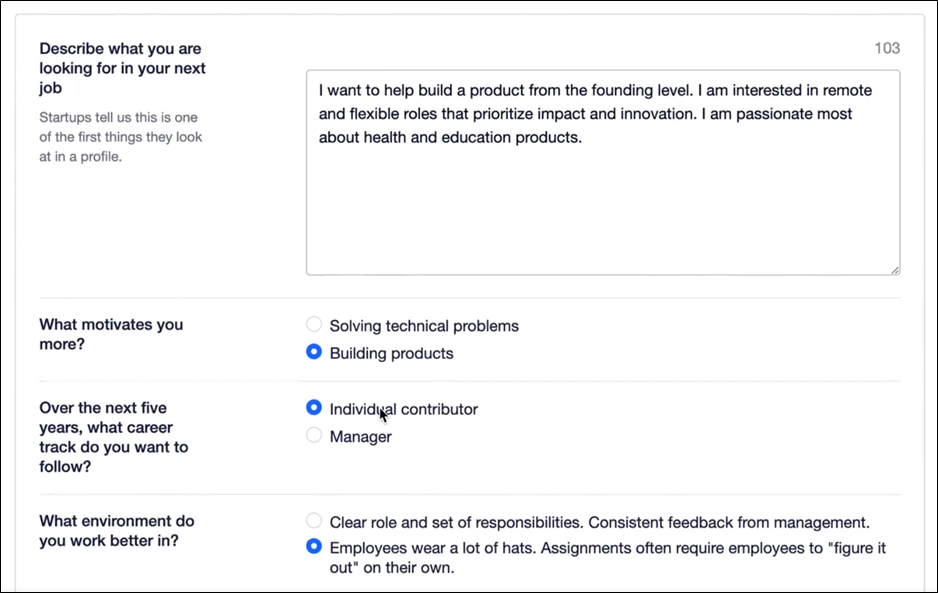Click the textarea resize handle in bottom-right corner
Image resolution: width=938 pixels, height=593 pixels.
click(x=895, y=269)
